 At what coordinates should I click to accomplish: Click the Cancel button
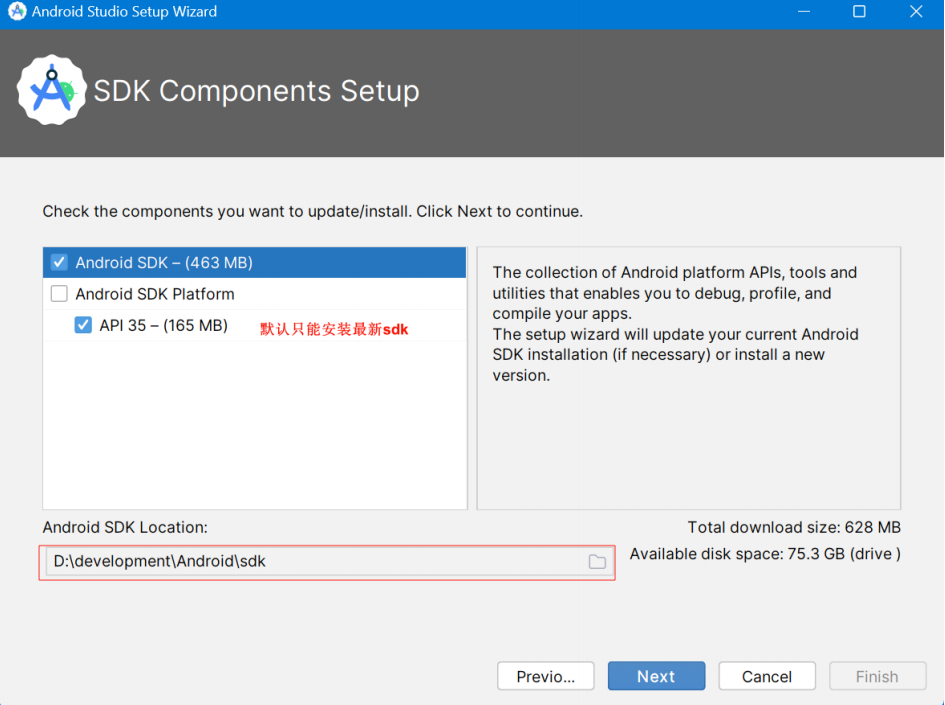pyautogui.click(x=767, y=676)
